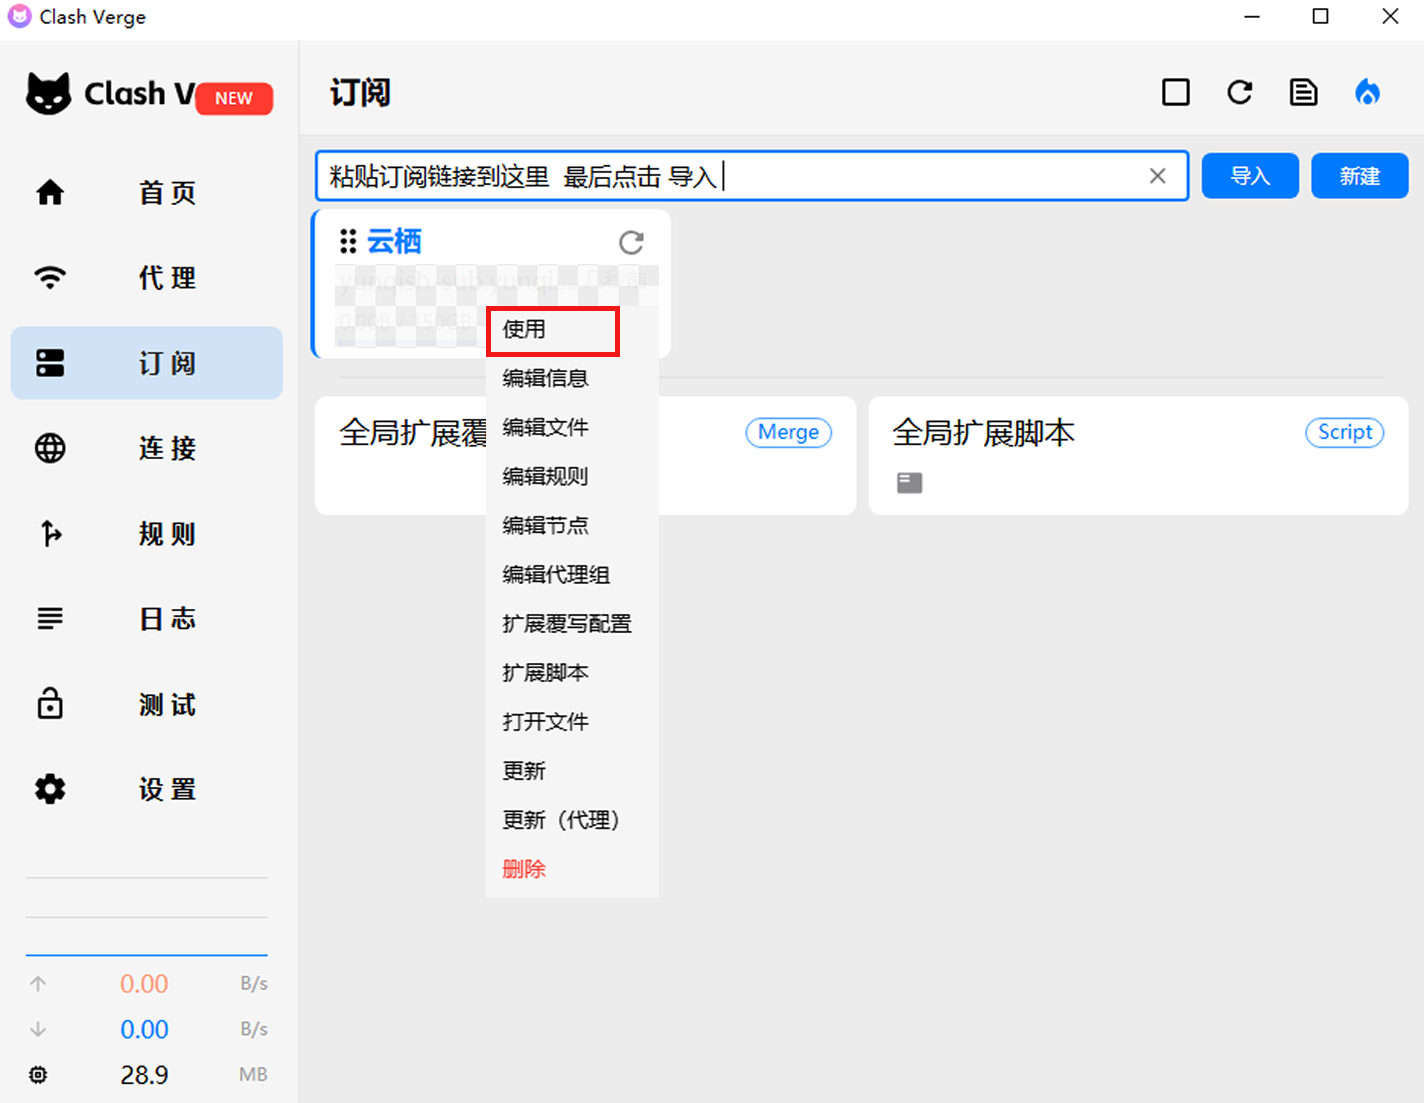Click the 新建 new button

pyautogui.click(x=1360, y=176)
